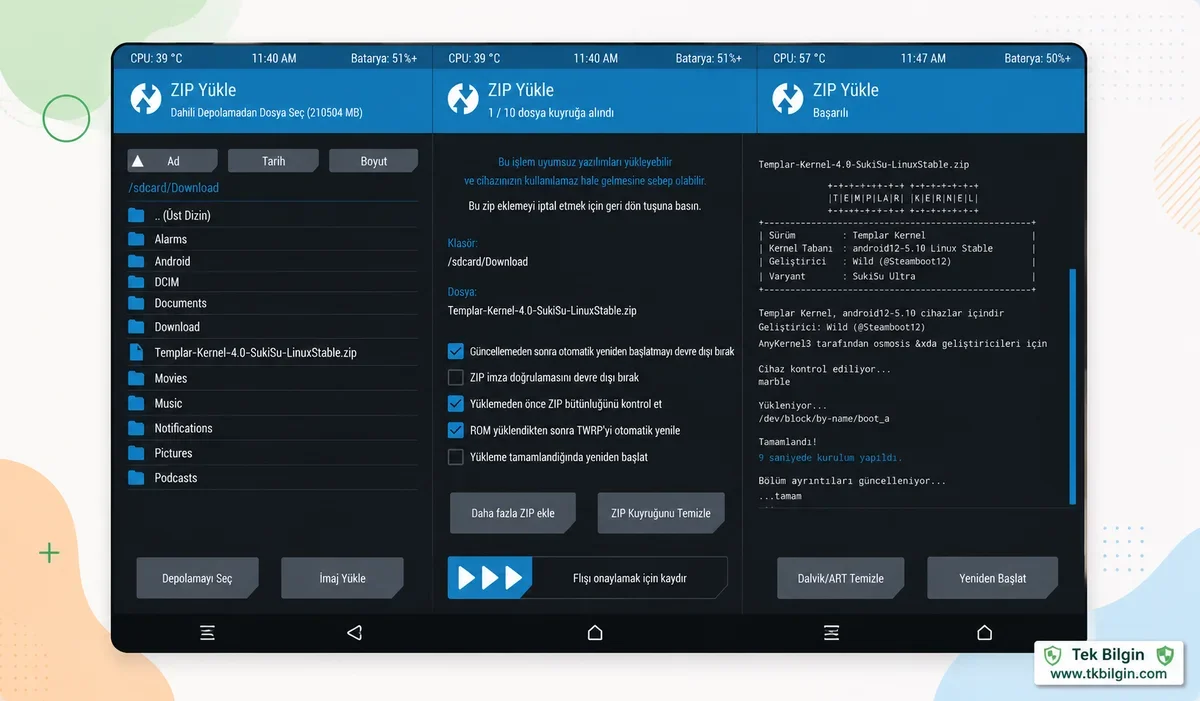Toggle 'Yüklemeden önce ZIP bütünlüğünü kontrol et'
This screenshot has height=701, width=1200.
click(455, 404)
